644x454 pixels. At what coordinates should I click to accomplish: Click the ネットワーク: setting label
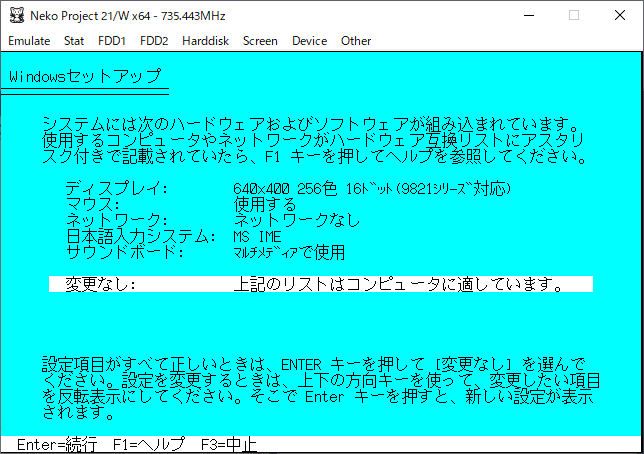[117, 220]
